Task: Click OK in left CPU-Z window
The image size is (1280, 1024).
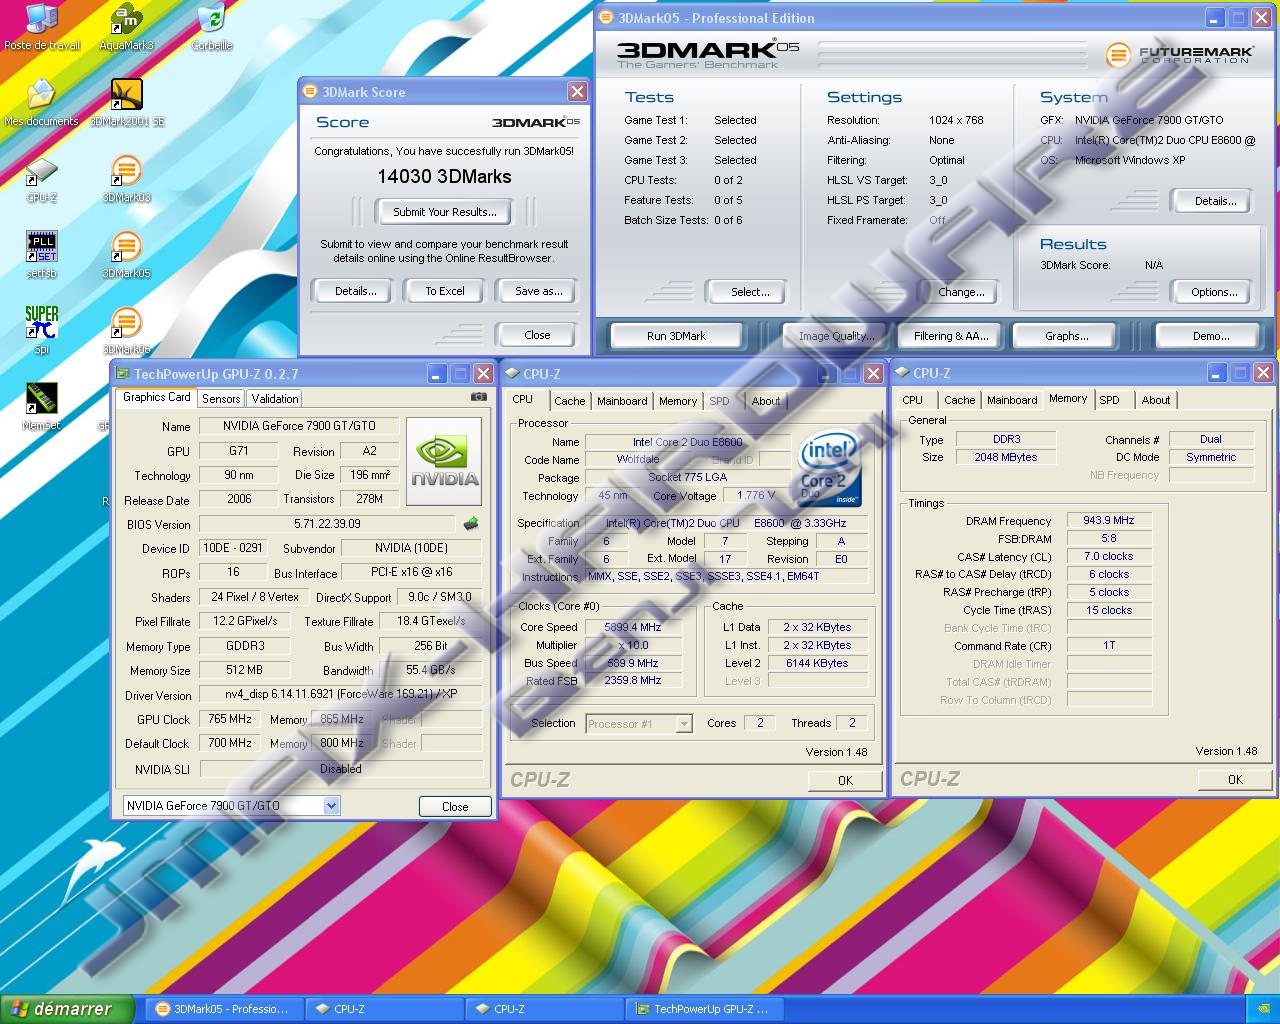Action: point(845,780)
